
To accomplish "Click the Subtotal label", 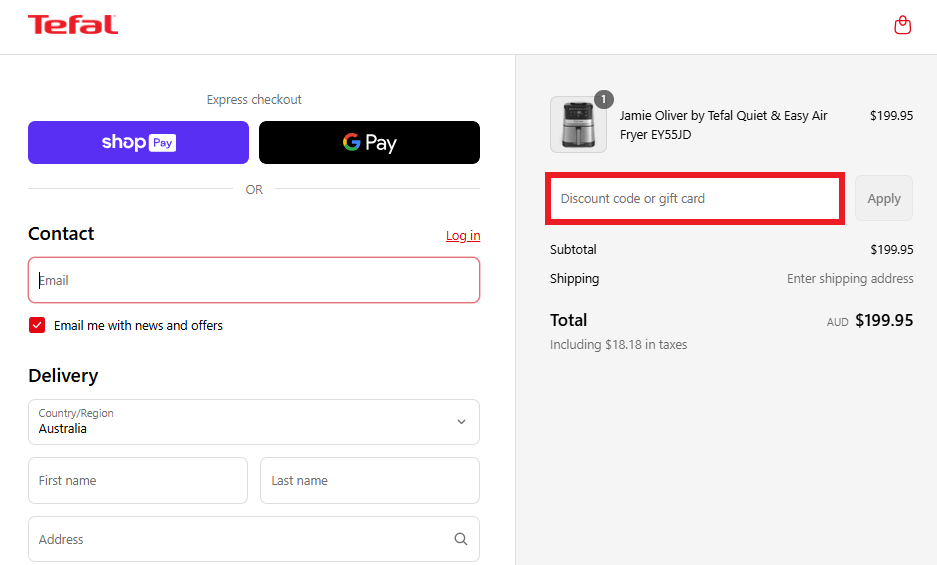I will [573, 249].
